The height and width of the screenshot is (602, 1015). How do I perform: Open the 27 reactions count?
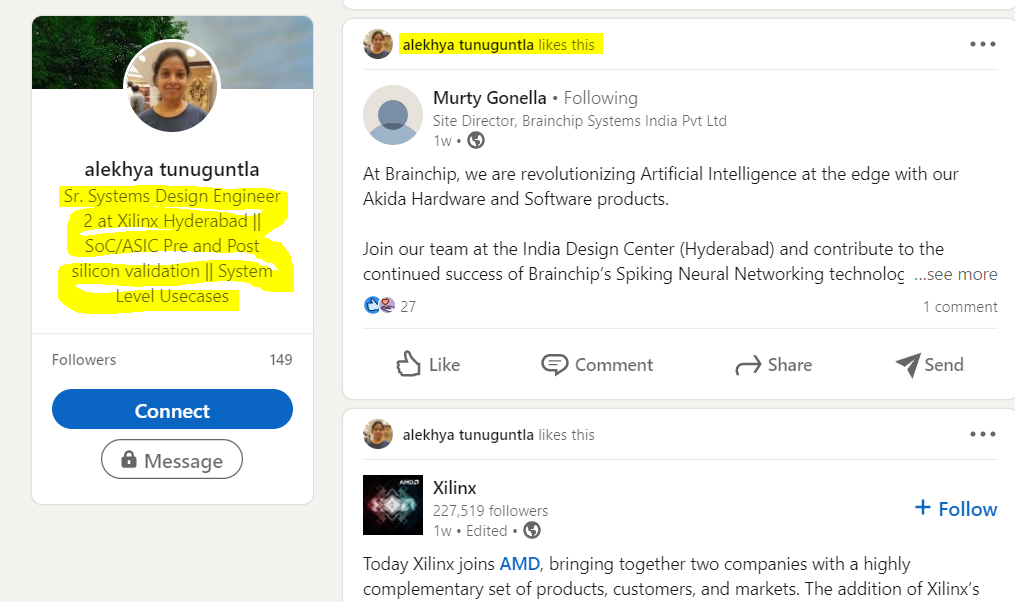point(408,306)
